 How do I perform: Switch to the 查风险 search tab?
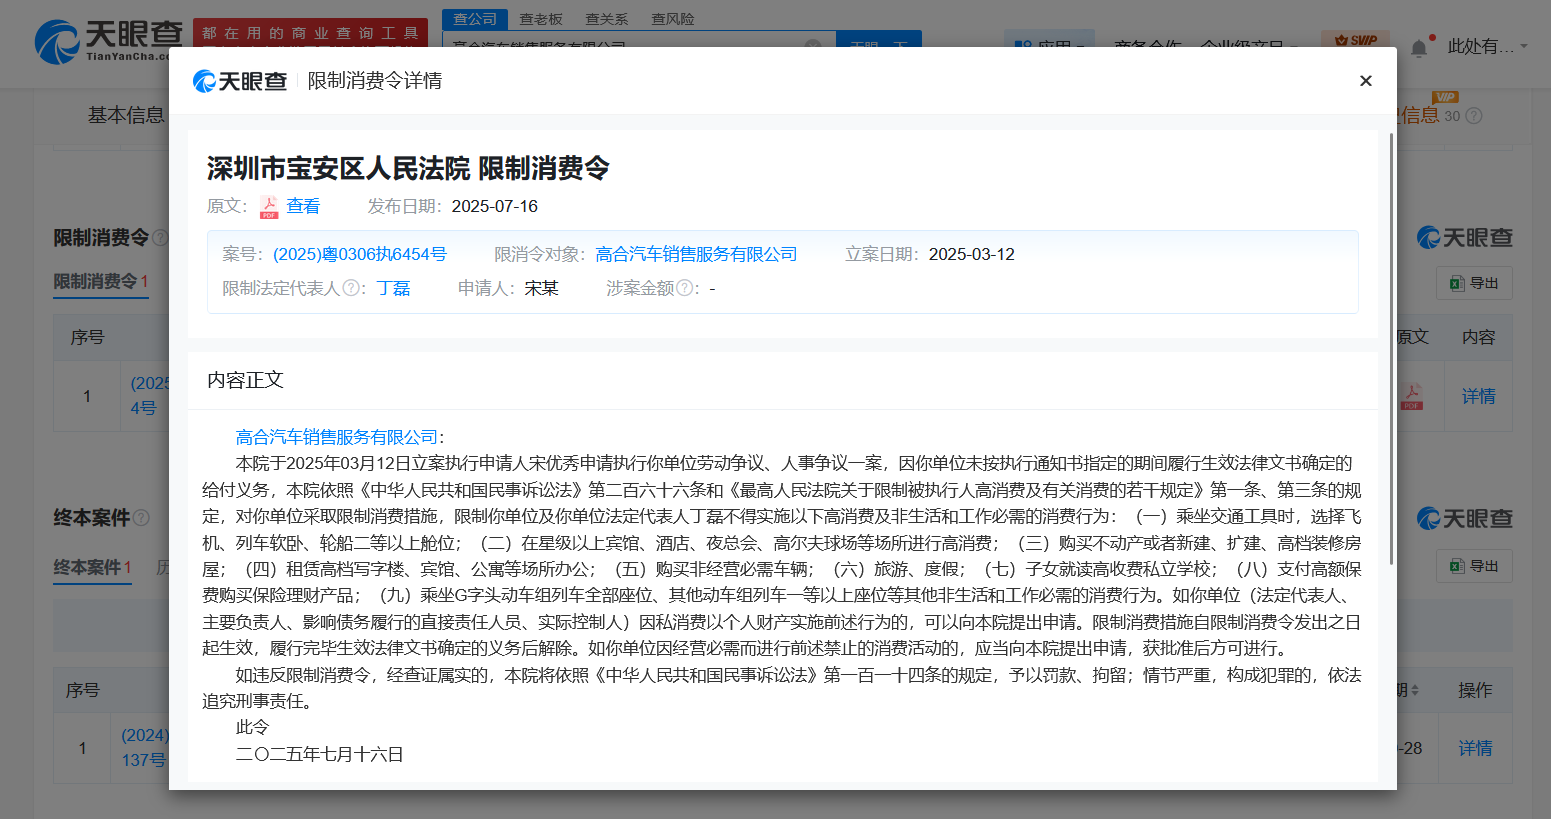tap(673, 19)
